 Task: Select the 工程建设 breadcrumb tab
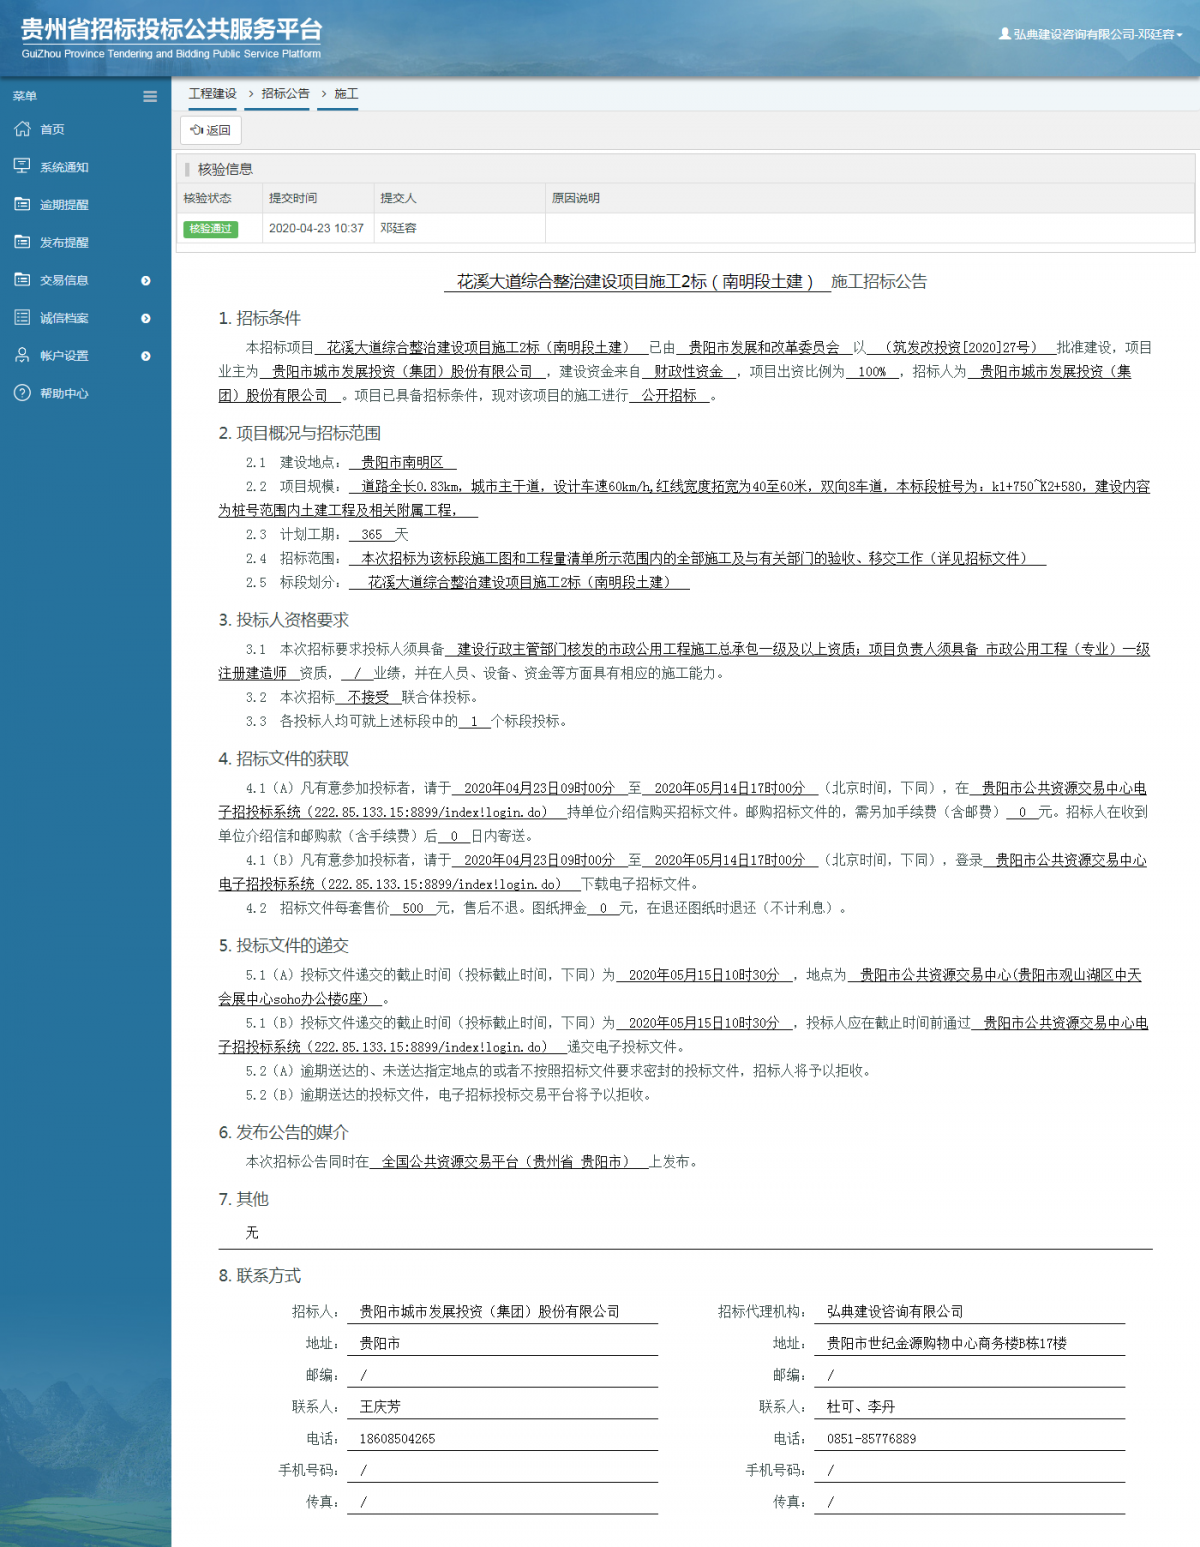click(x=213, y=94)
